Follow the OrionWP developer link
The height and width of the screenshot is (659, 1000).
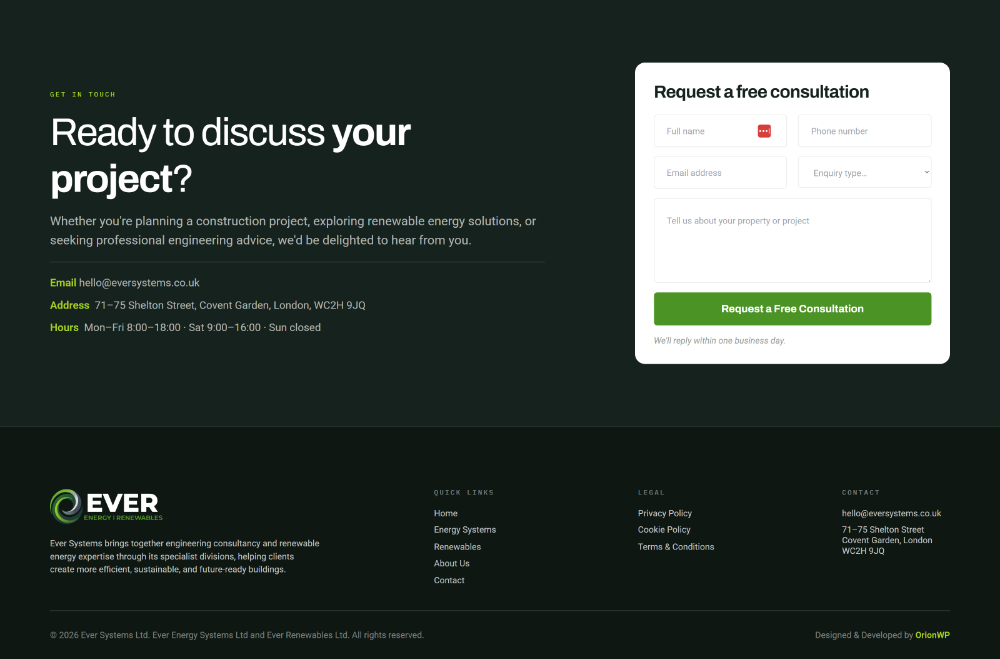(932, 635)
